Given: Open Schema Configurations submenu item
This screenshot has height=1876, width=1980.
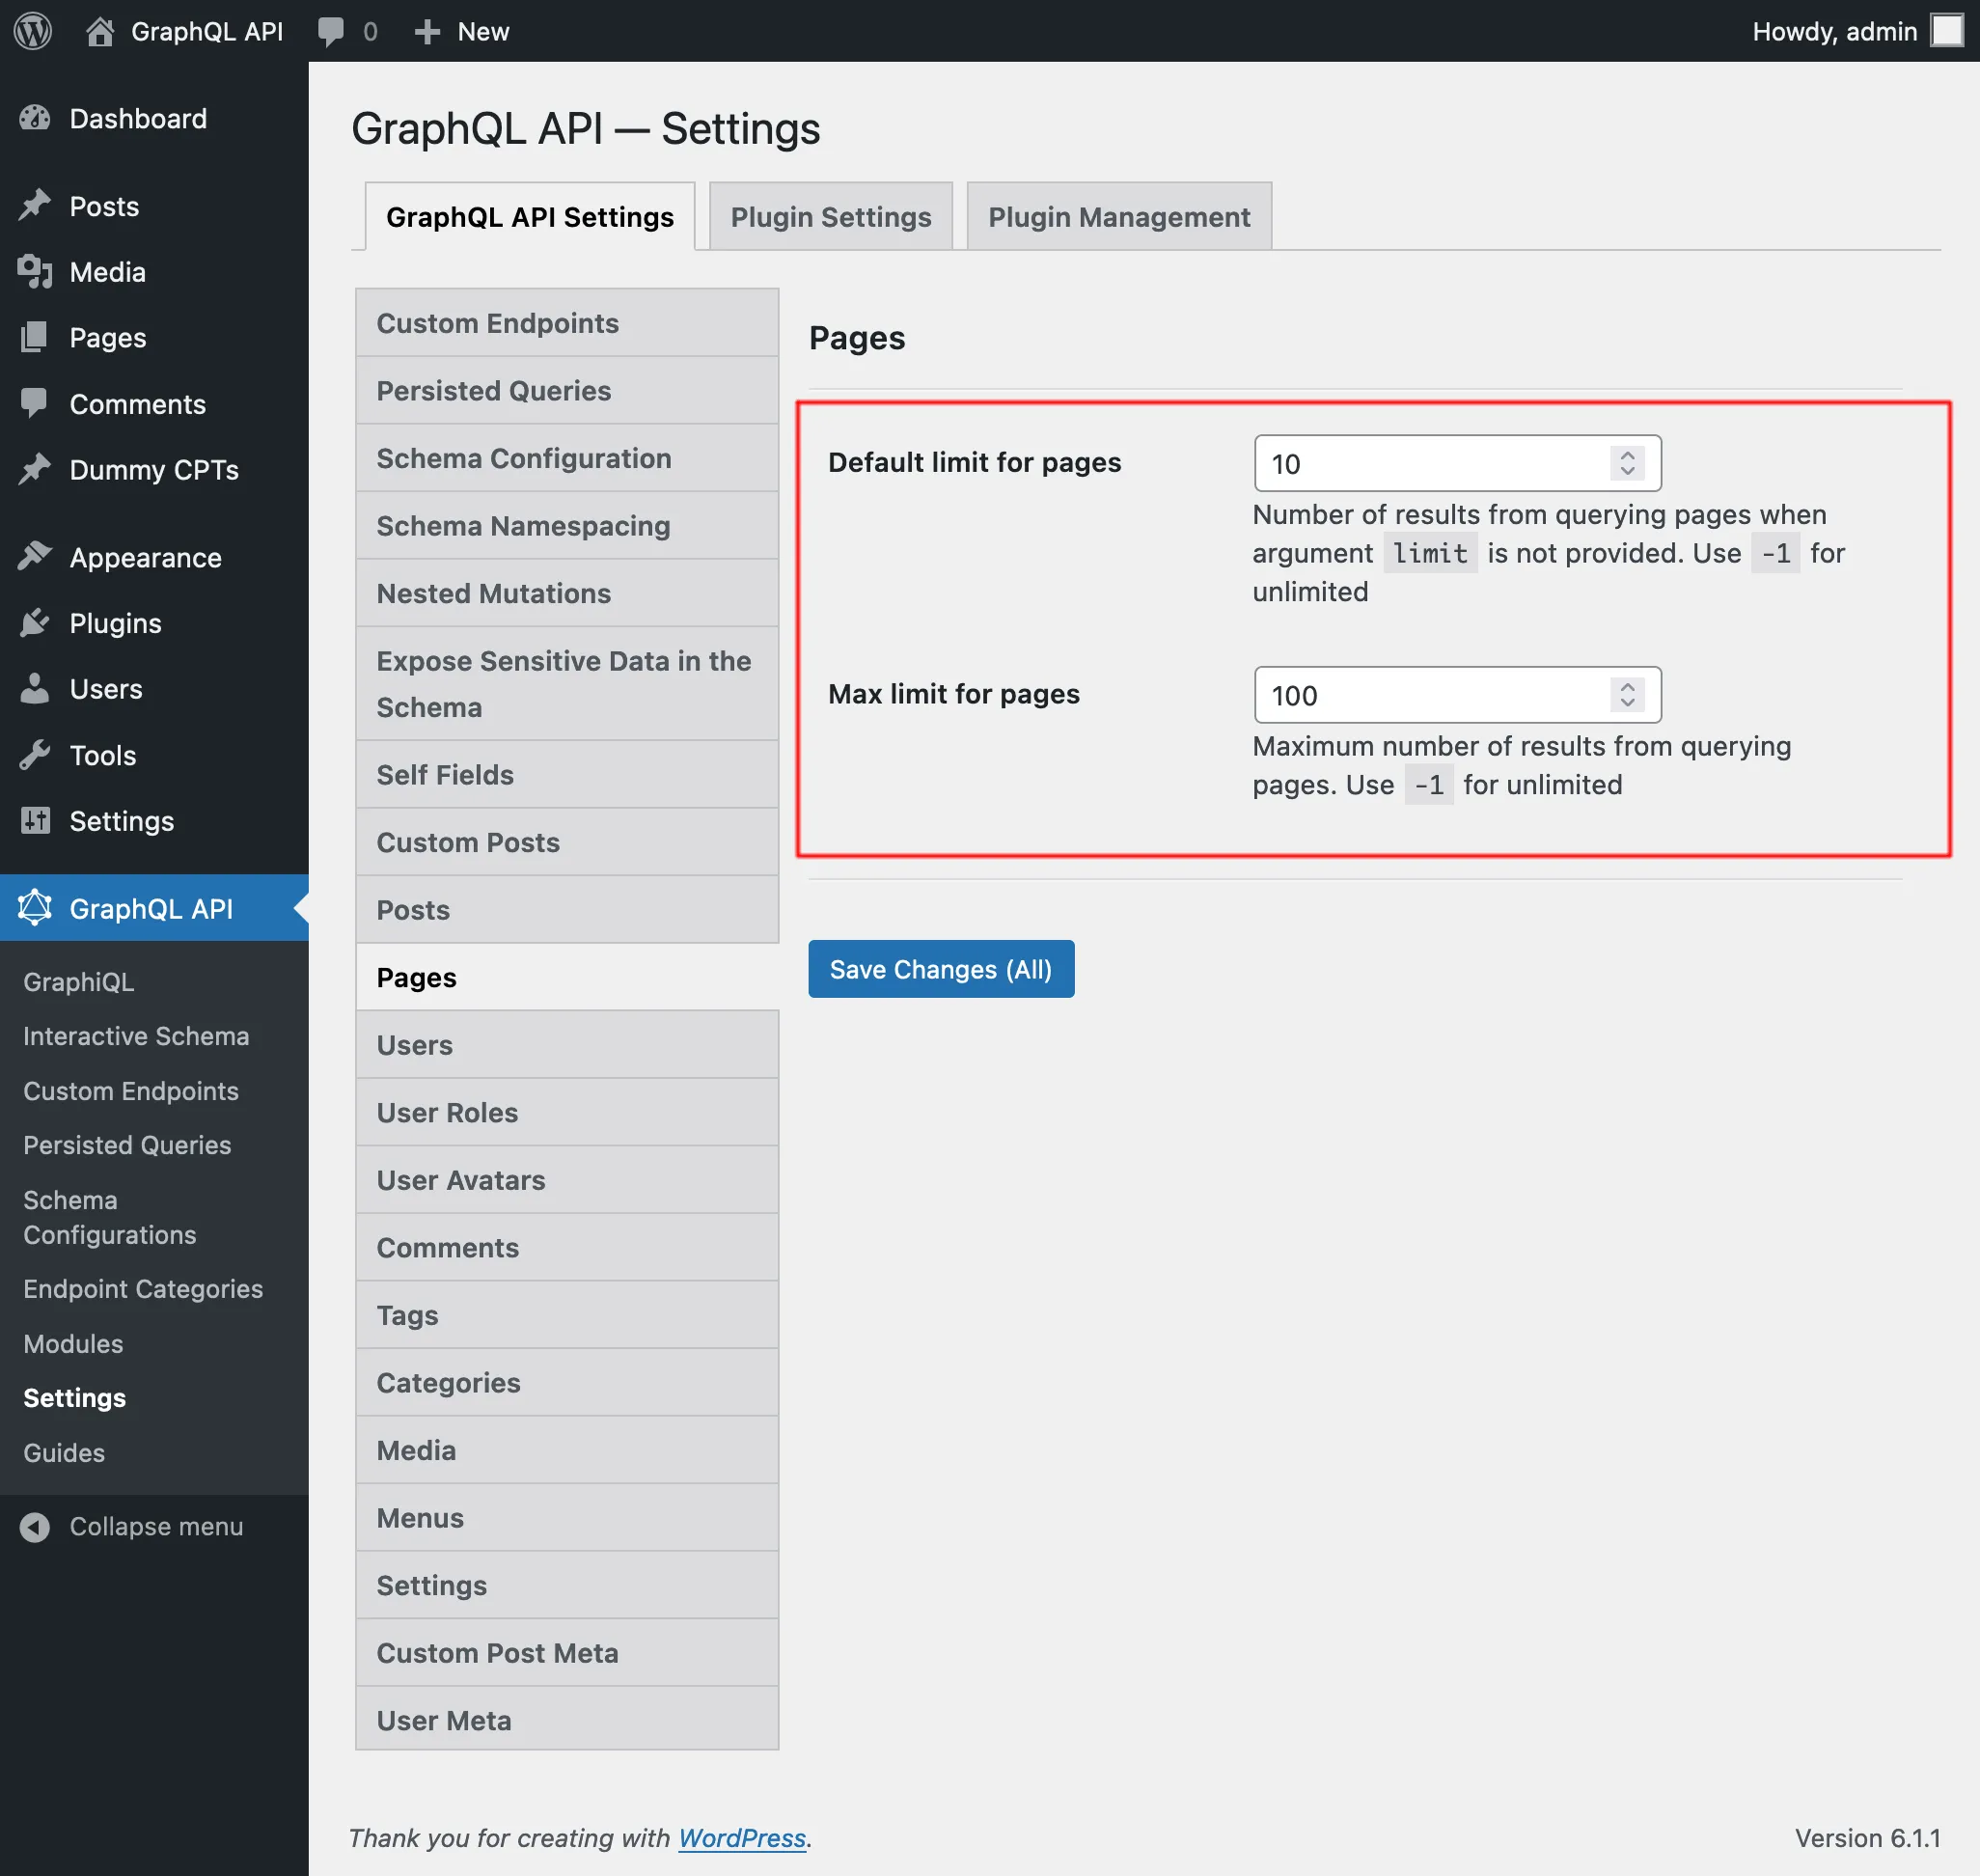Looking at the screenshot, I should point(110,1217).
